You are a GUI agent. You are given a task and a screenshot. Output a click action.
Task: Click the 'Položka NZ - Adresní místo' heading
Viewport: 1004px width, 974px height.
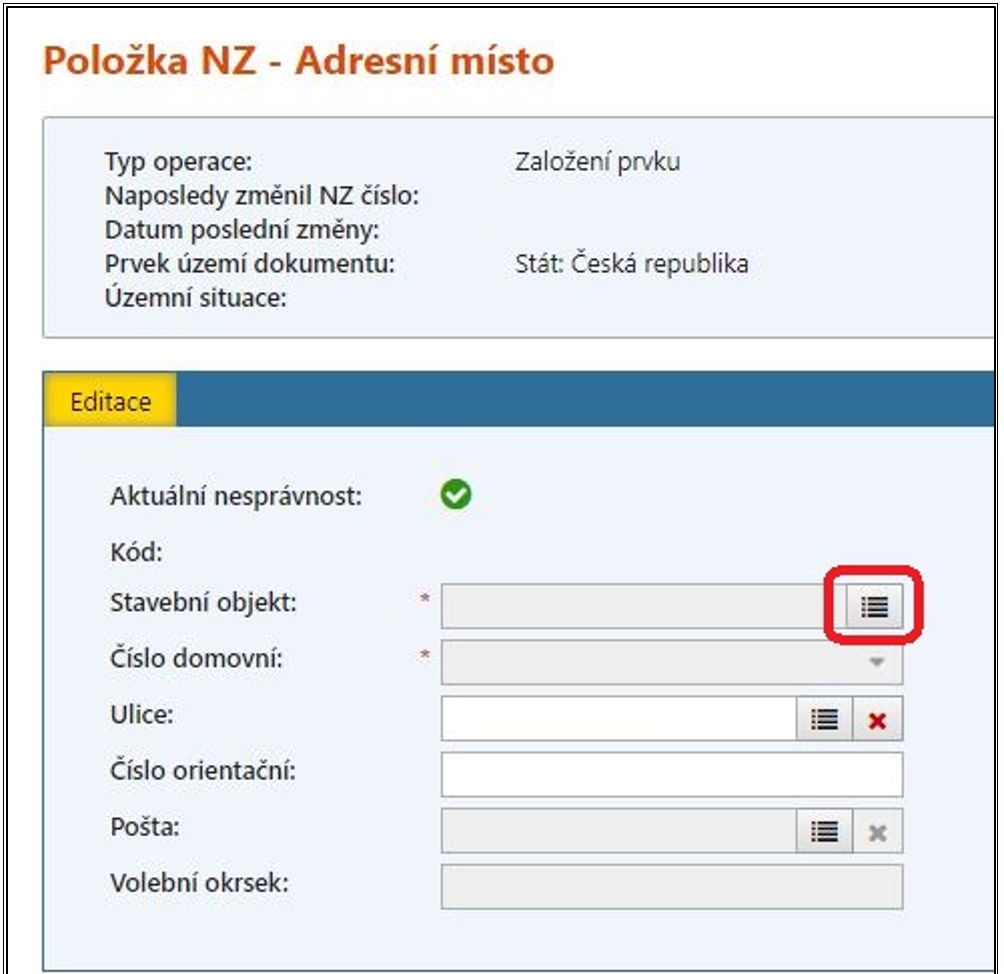pyautogui.click(x=298, y=62)
